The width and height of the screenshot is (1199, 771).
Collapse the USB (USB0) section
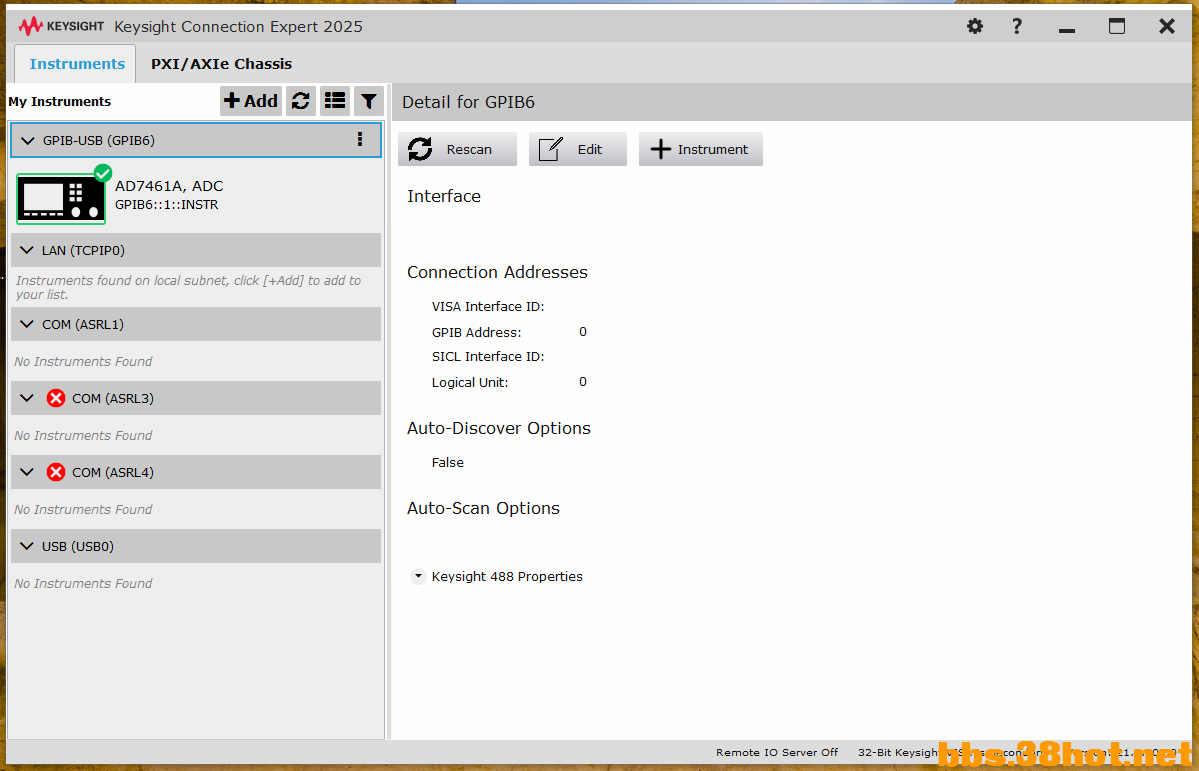28,546
